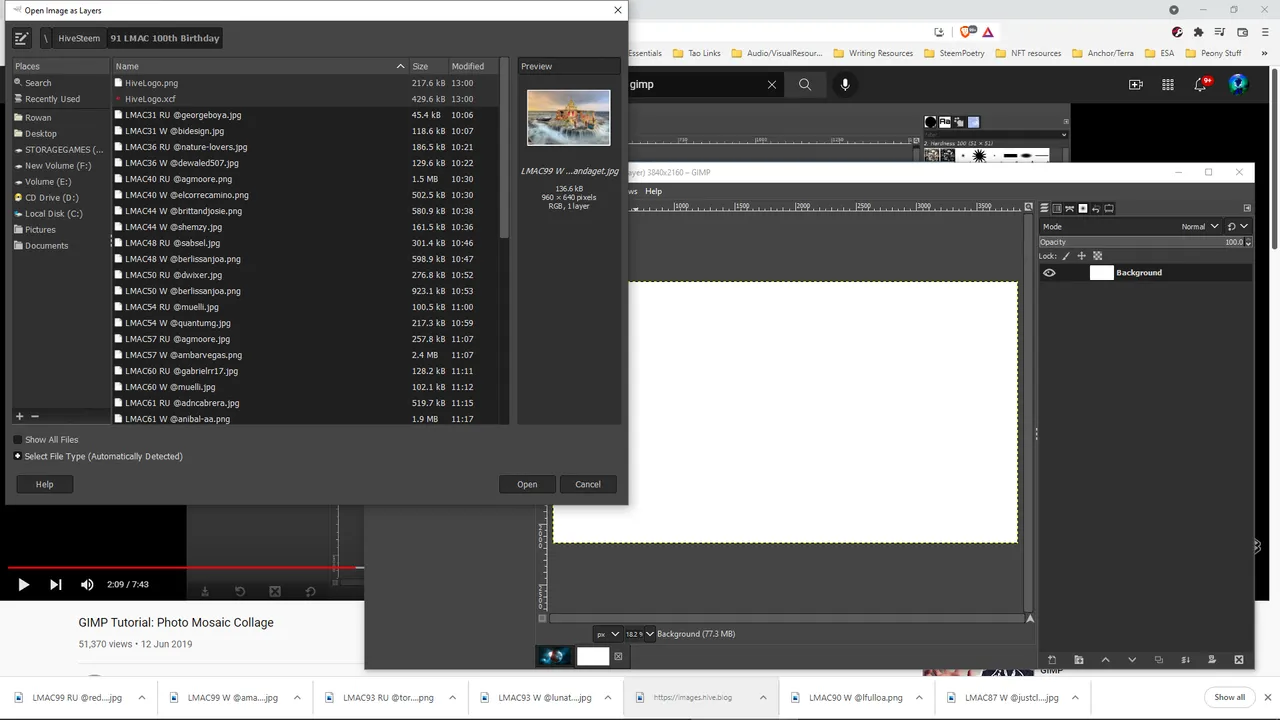1280x720 pixels.
Task: Click the Help menu in GIMP
Action: (653, 191)
